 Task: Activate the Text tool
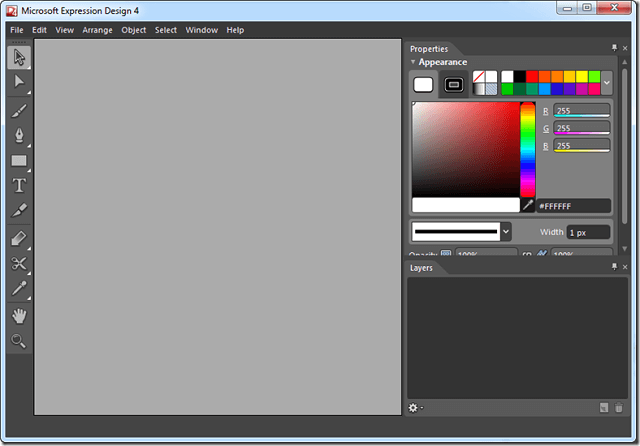tap(19, 185)
